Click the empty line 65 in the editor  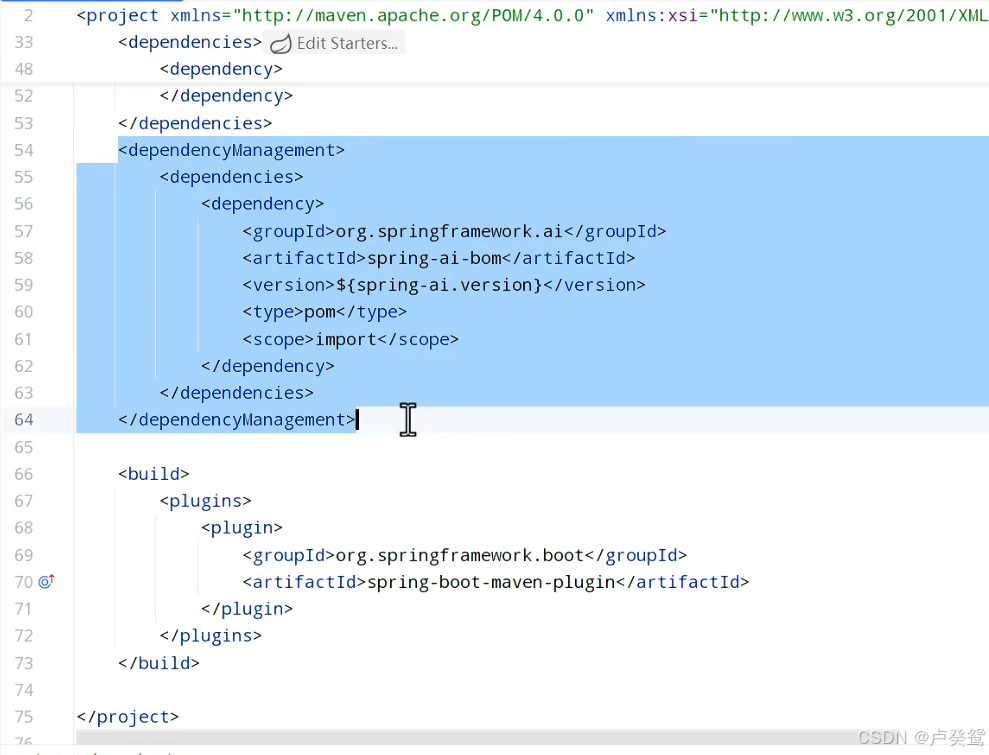(531, 447)
